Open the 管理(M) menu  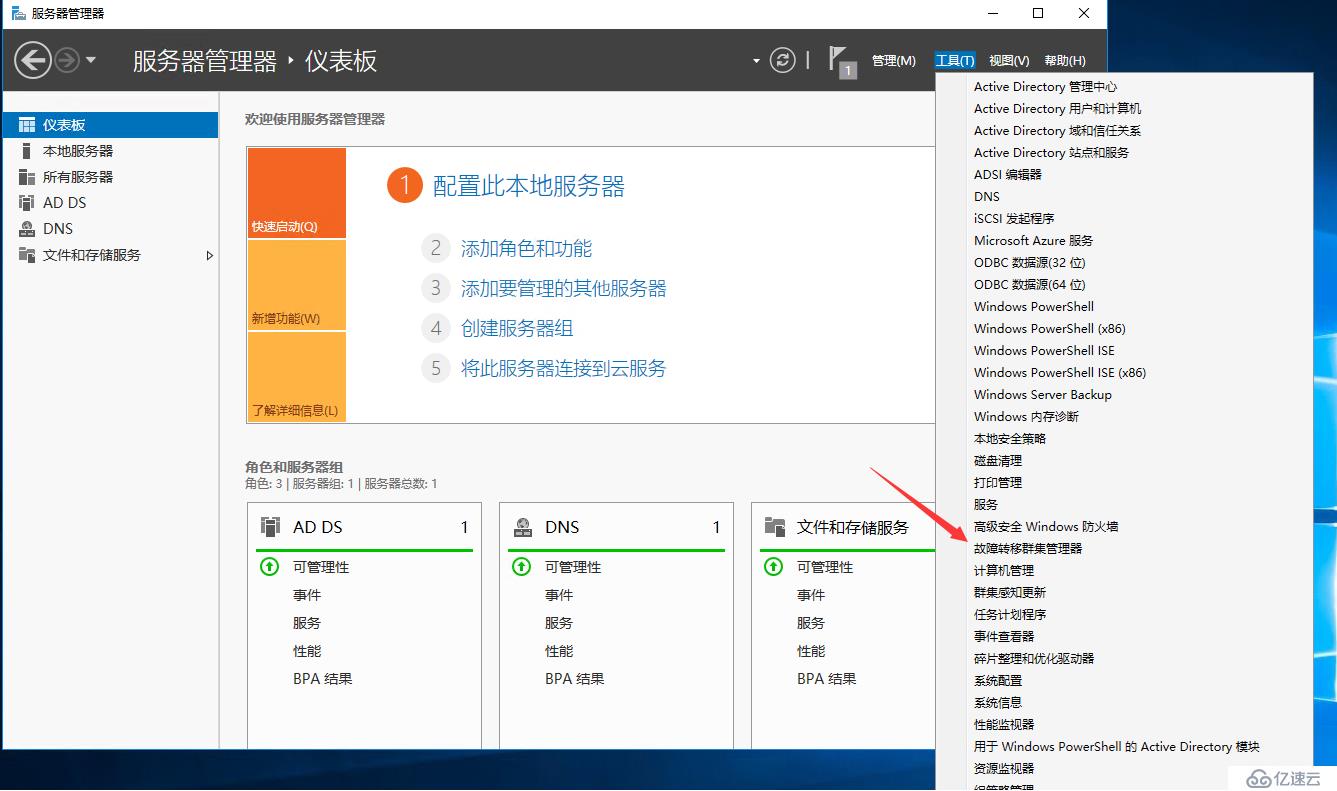pyautogui.click(x=893, y=61)
